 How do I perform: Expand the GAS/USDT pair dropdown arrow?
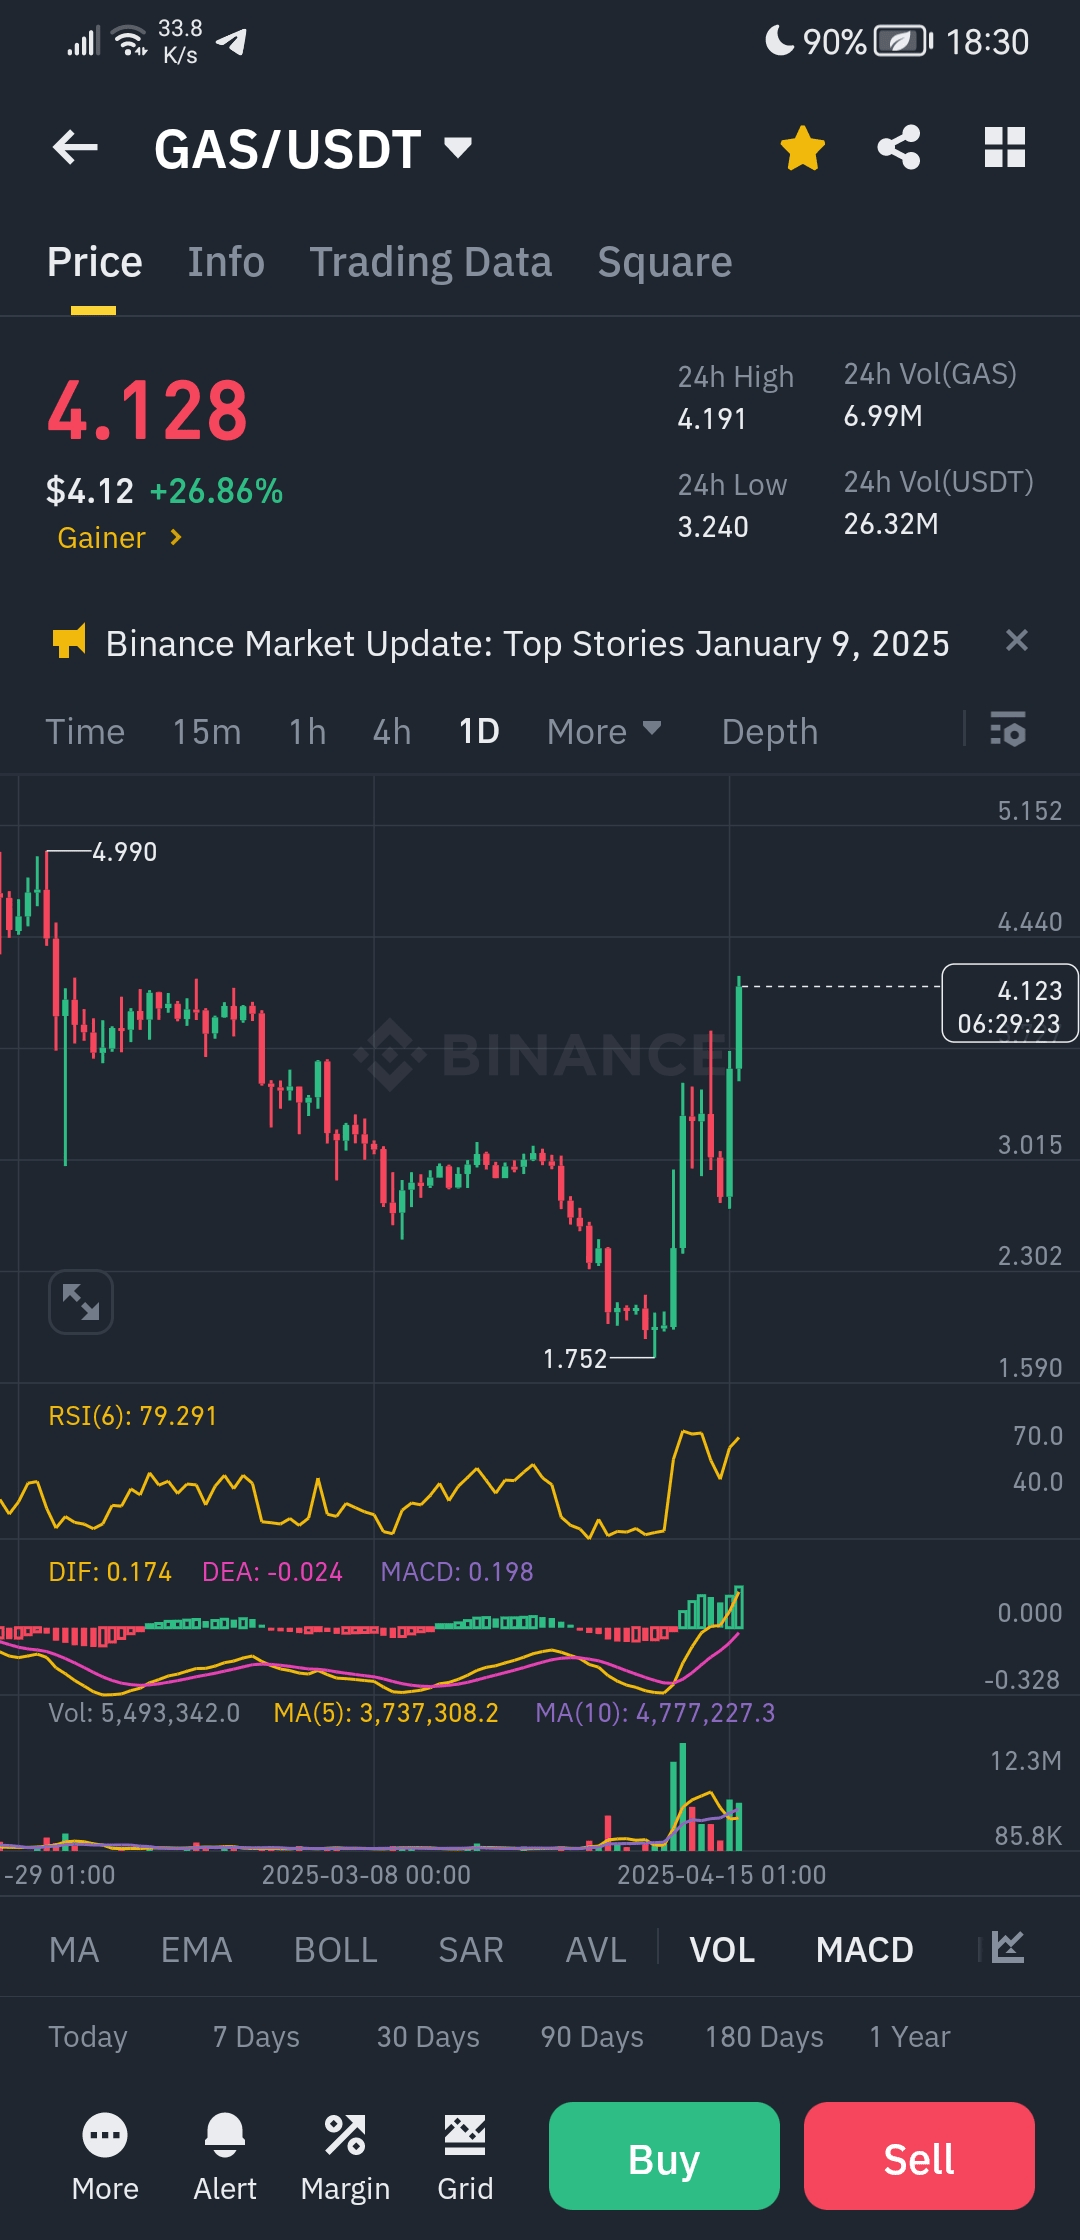(x=458, y=148)
